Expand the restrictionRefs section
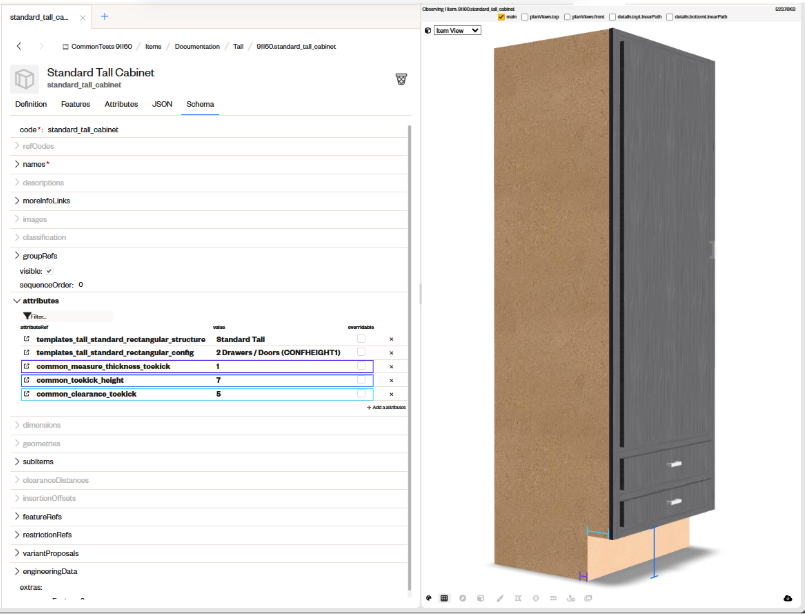 17,534
